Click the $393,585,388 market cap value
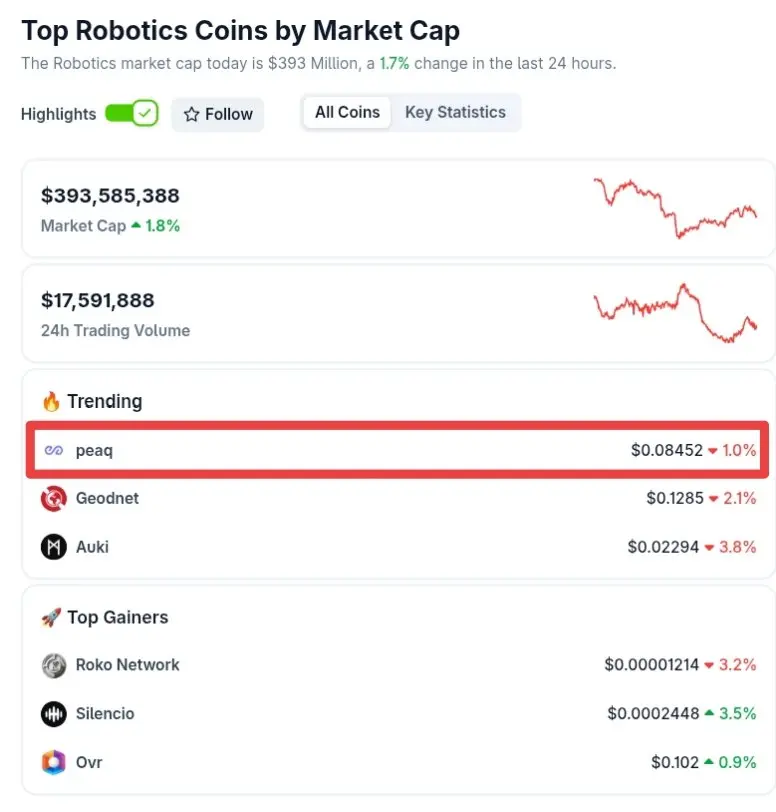This screenshot has height=812, width=776. [x=110, y=196]
